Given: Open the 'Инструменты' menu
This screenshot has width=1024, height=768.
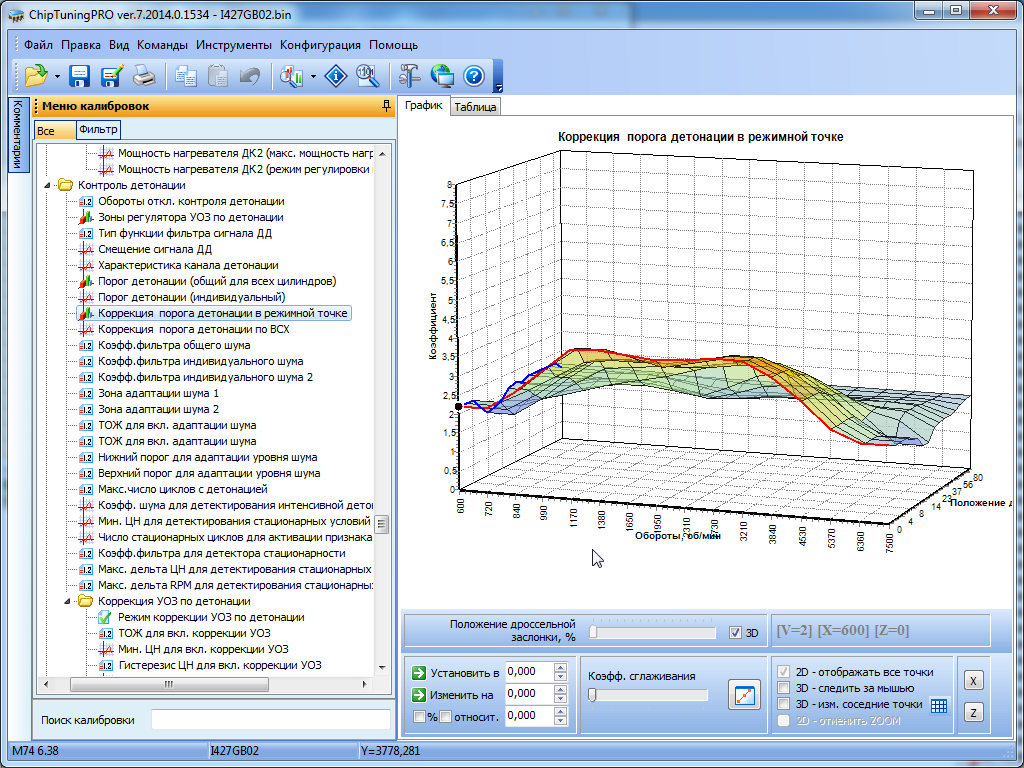Looking at the screenshot, I should pos(234,45).
